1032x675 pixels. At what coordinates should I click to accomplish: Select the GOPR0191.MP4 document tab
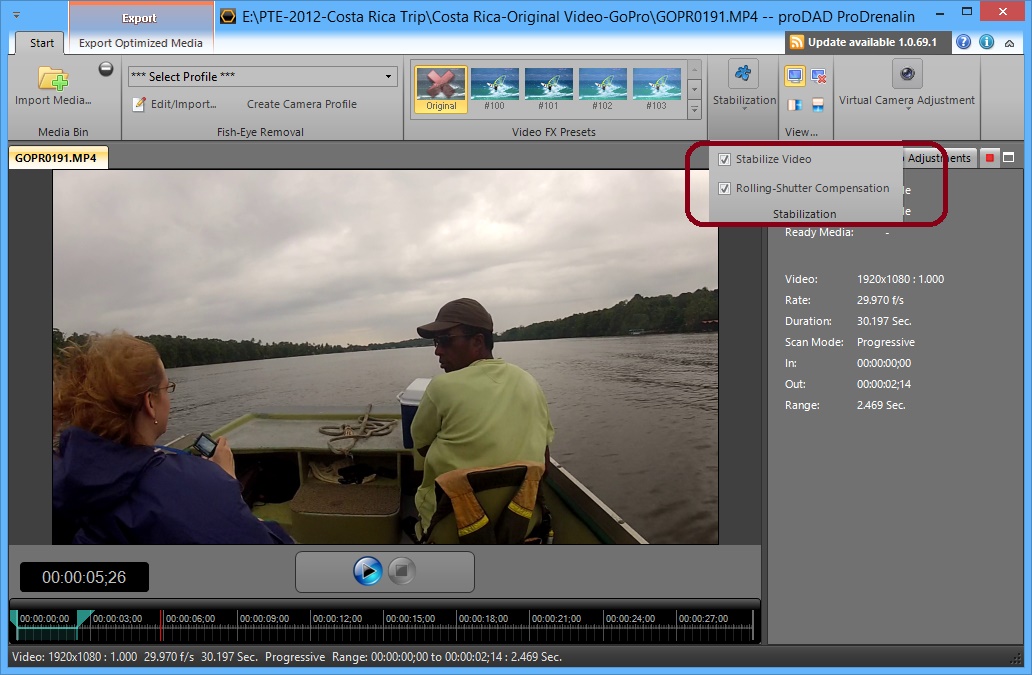tap(56, 158)
